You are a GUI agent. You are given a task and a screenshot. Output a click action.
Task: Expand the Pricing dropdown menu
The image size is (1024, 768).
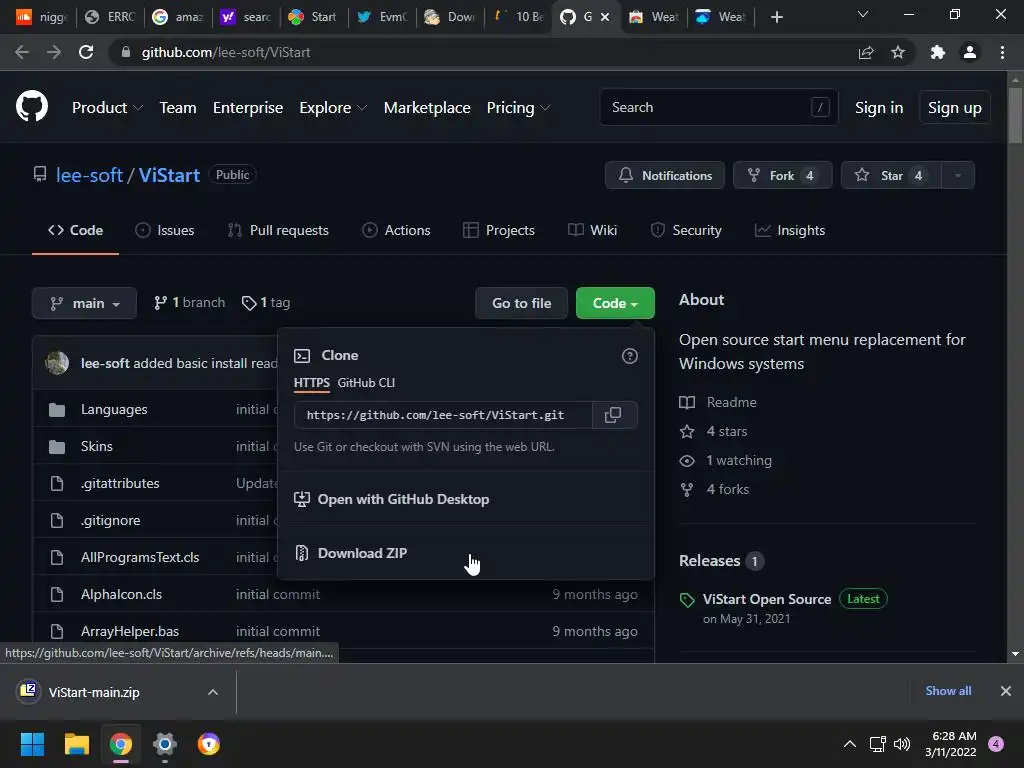(519, 108)
